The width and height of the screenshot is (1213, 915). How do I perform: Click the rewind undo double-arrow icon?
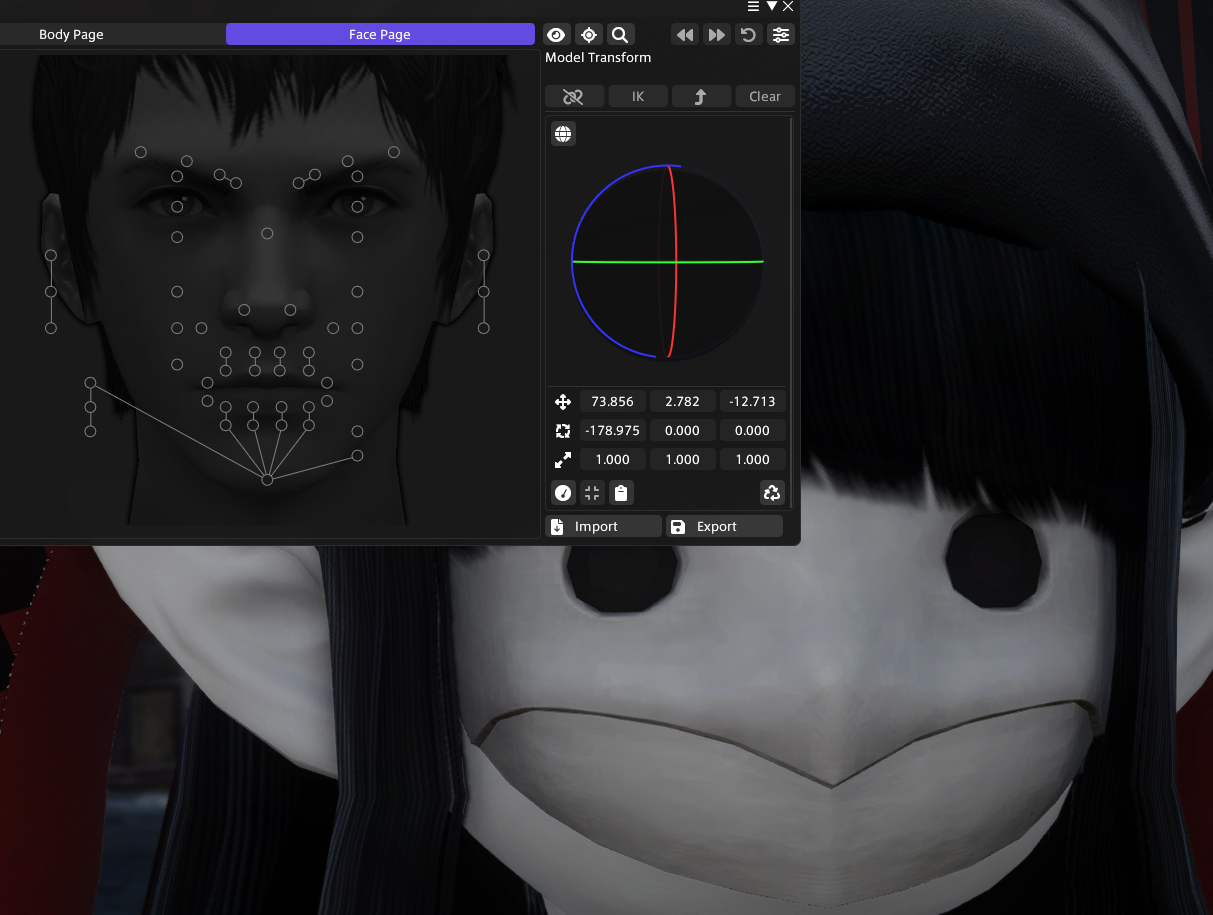click(685, 35)
